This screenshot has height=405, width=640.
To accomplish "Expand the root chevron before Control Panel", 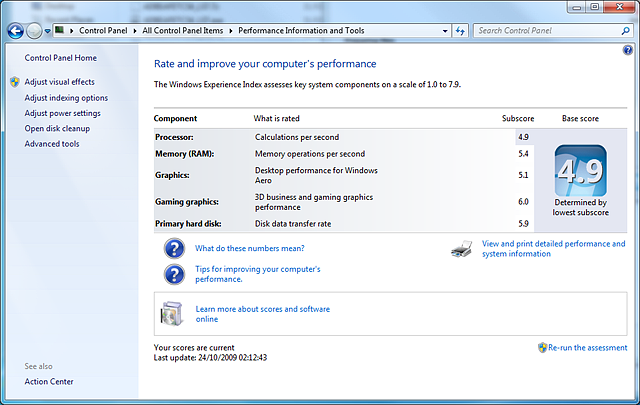I will point(71,31).
